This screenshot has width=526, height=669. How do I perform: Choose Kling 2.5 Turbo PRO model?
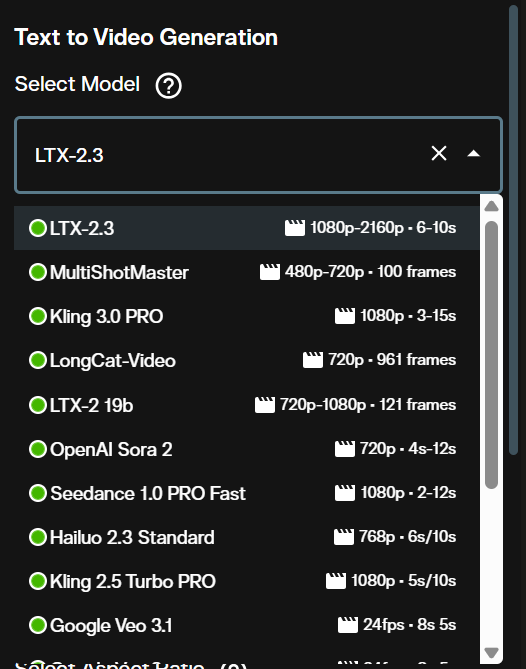click(247, 581)
